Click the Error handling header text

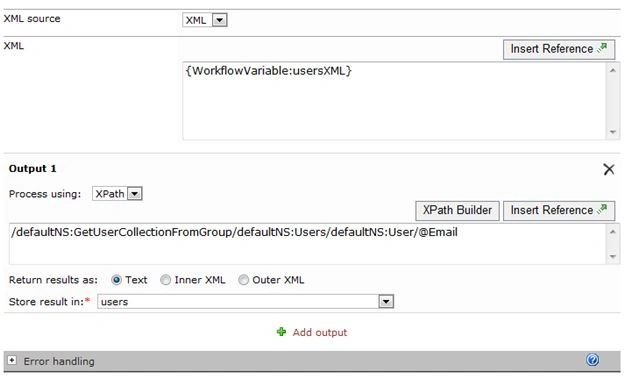(59, 361)
